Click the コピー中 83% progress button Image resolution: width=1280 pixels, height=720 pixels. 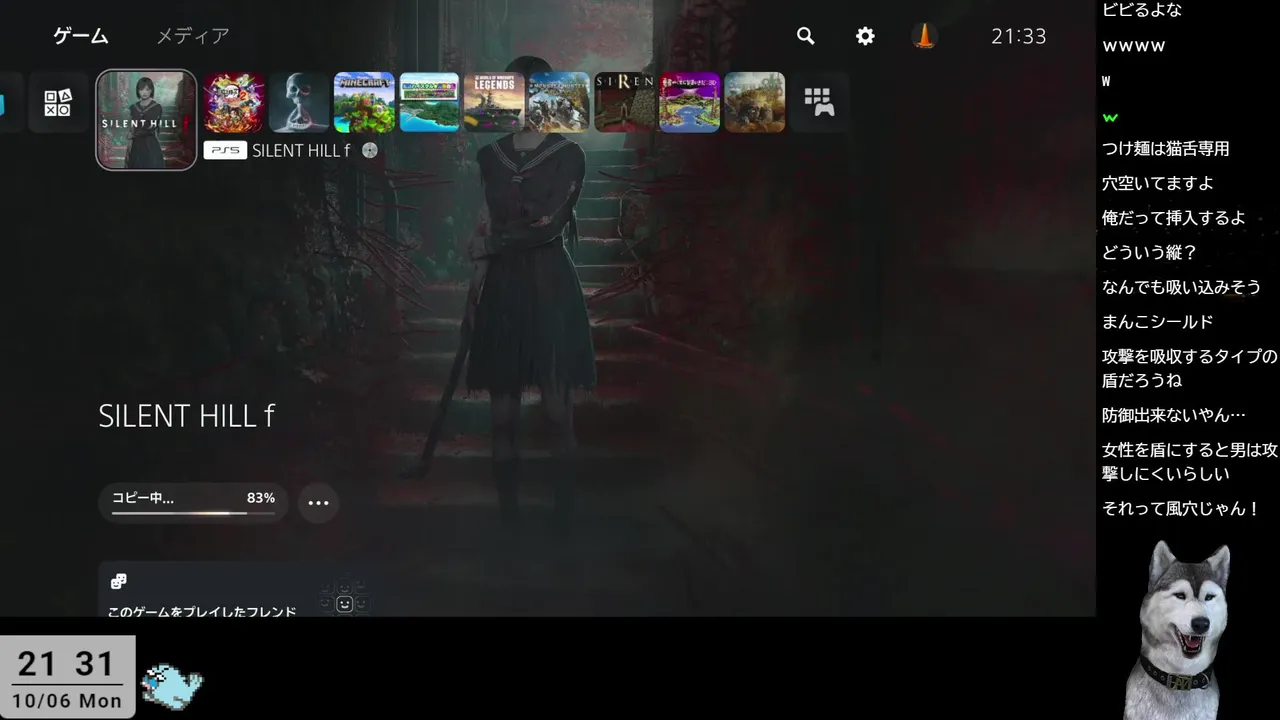(193, 502)
